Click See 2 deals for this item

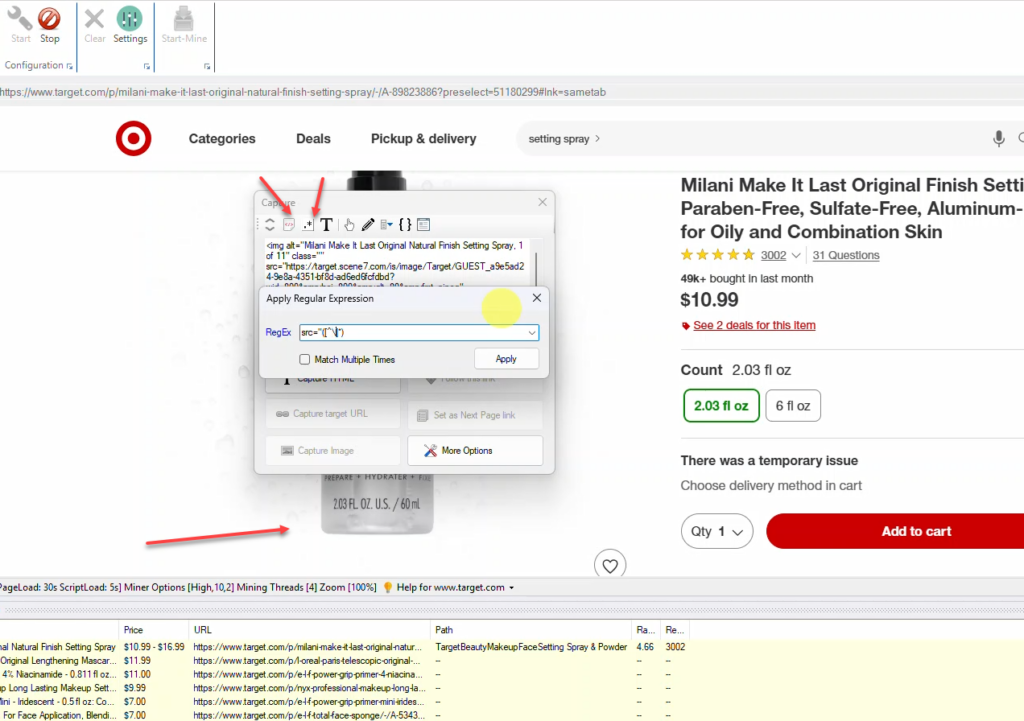tap(754, 325)
